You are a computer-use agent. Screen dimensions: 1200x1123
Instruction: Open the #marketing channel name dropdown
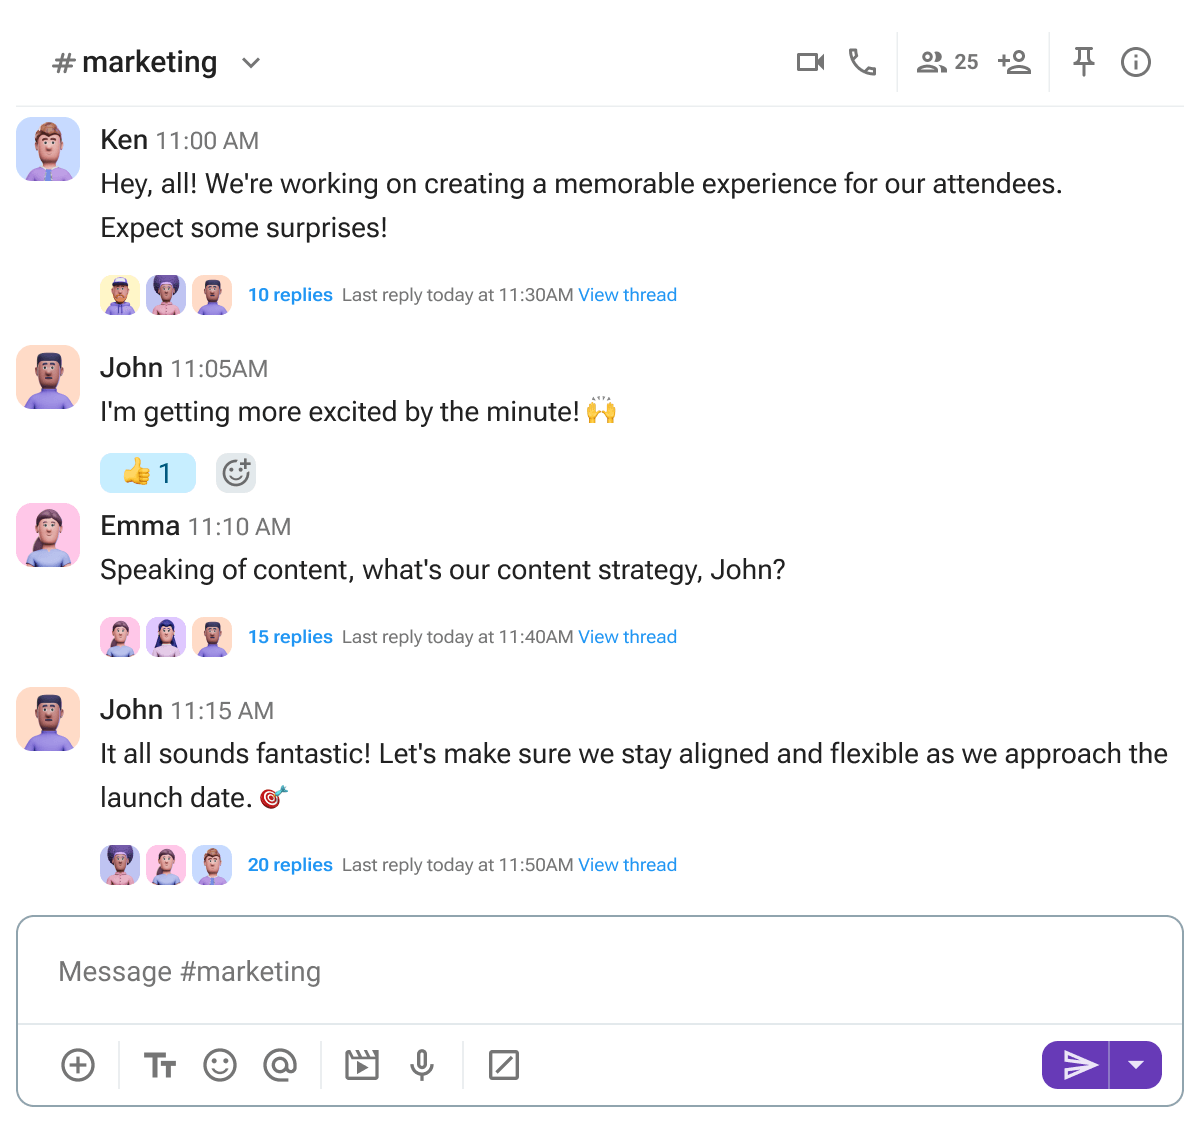(x=250, y=62)
